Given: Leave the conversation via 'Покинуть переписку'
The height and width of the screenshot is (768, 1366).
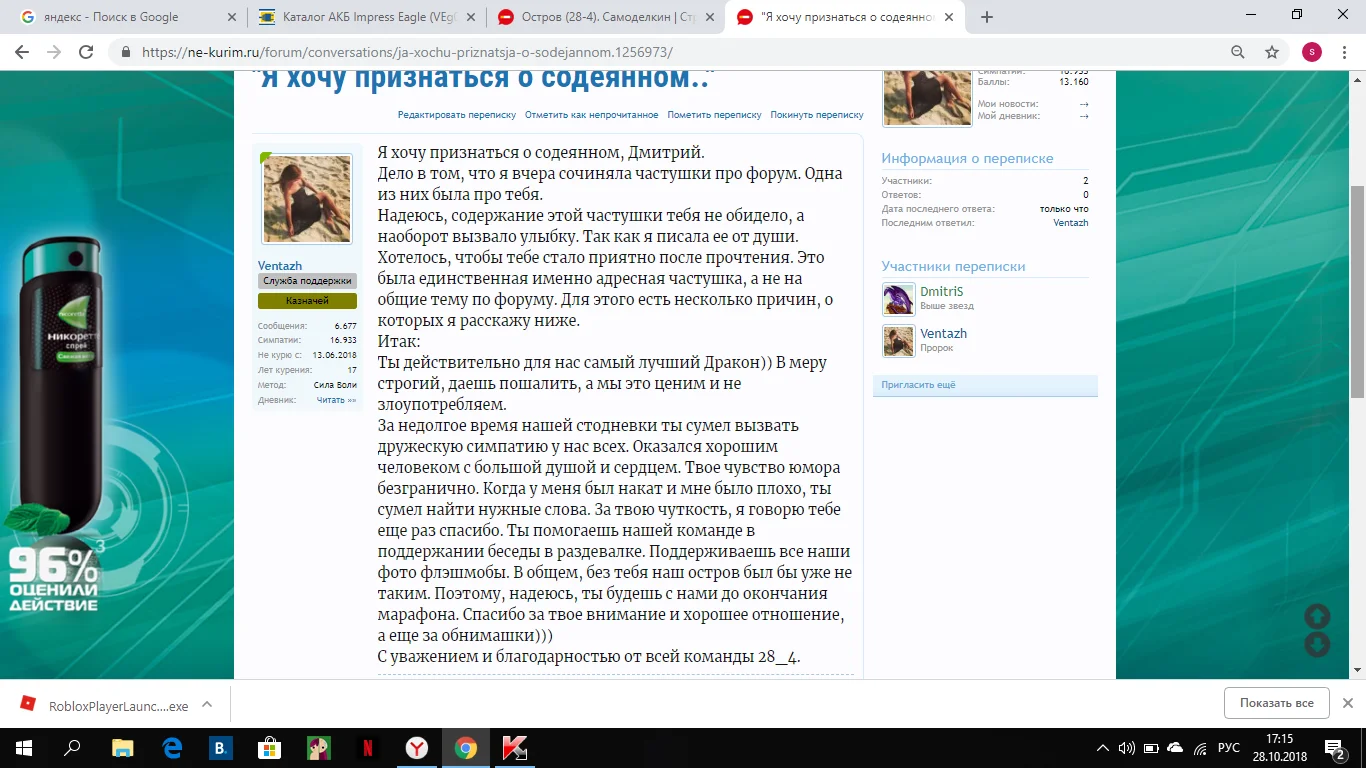Looking at the screenshot, I should pos(817,115).
